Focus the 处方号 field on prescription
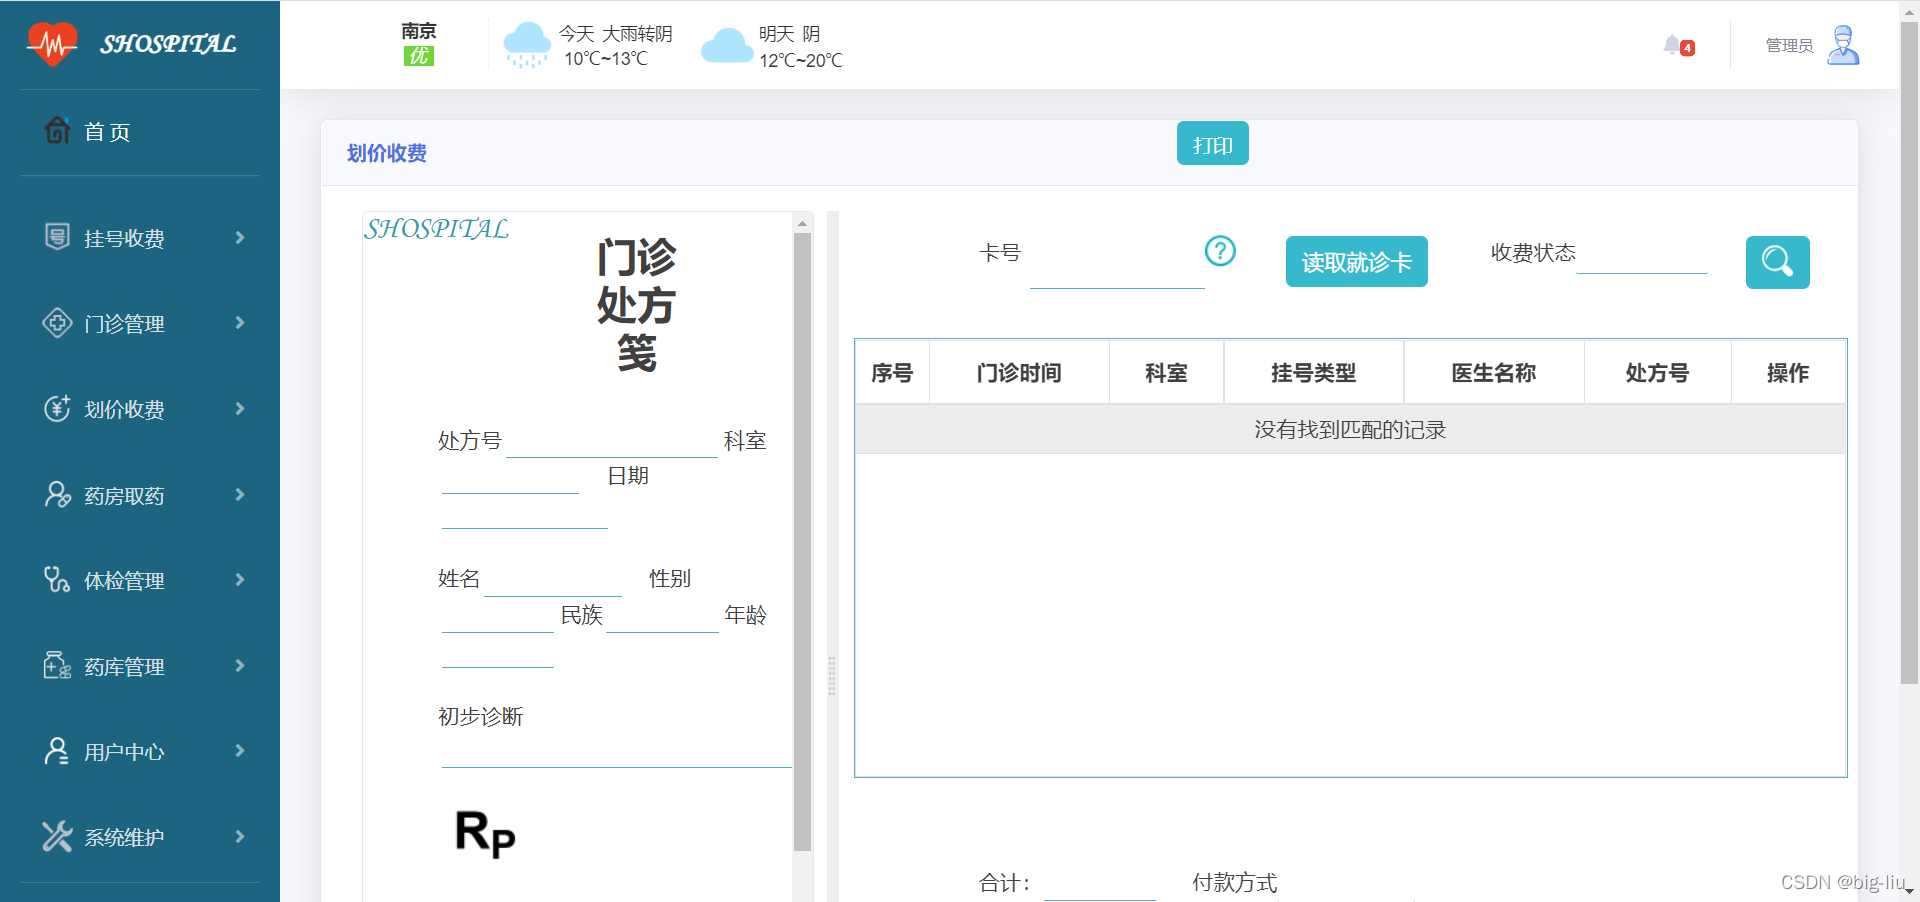Viewport: 1920px width, 902px height. click(612, 441)
